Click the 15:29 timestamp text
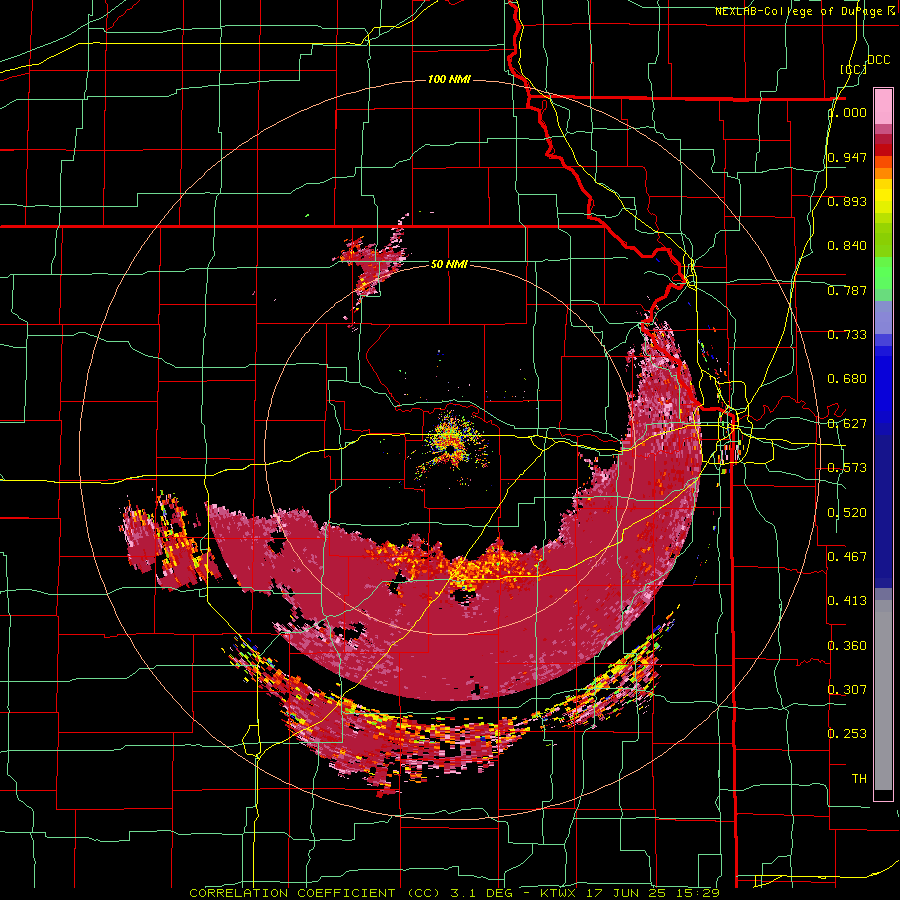This screenshot has width=900, height=900. click(x=698, y=893)
